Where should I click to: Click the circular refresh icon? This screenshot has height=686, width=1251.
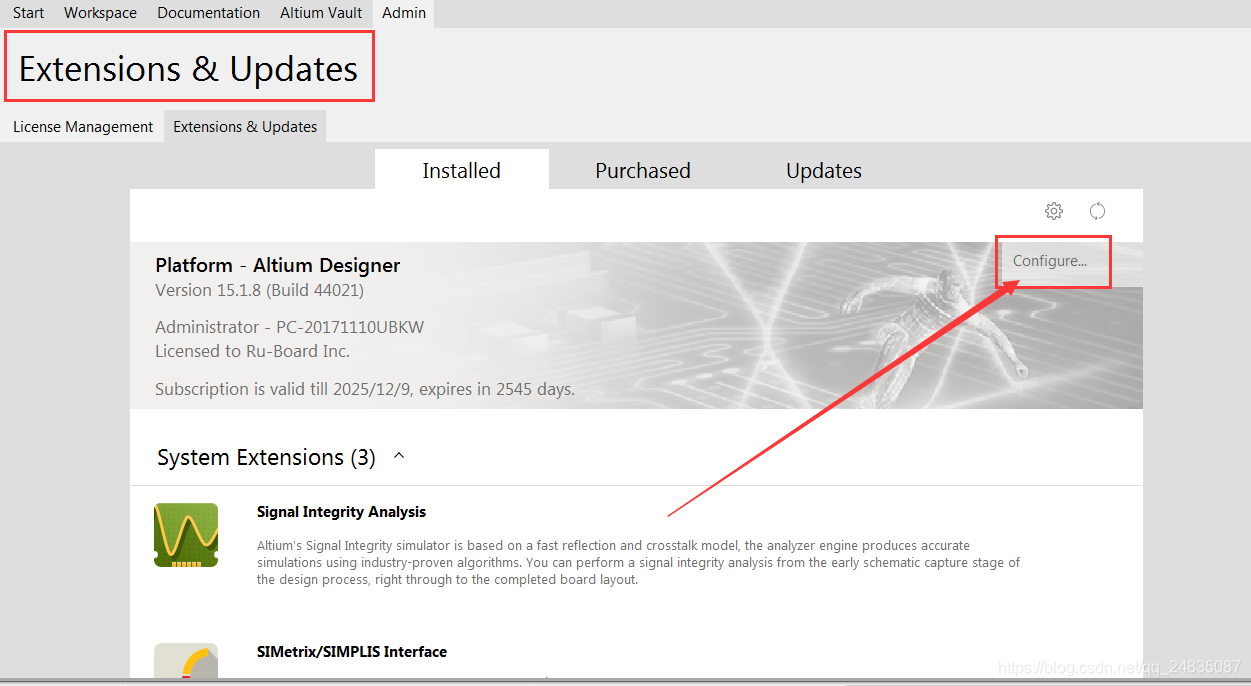pos(1097,211)
